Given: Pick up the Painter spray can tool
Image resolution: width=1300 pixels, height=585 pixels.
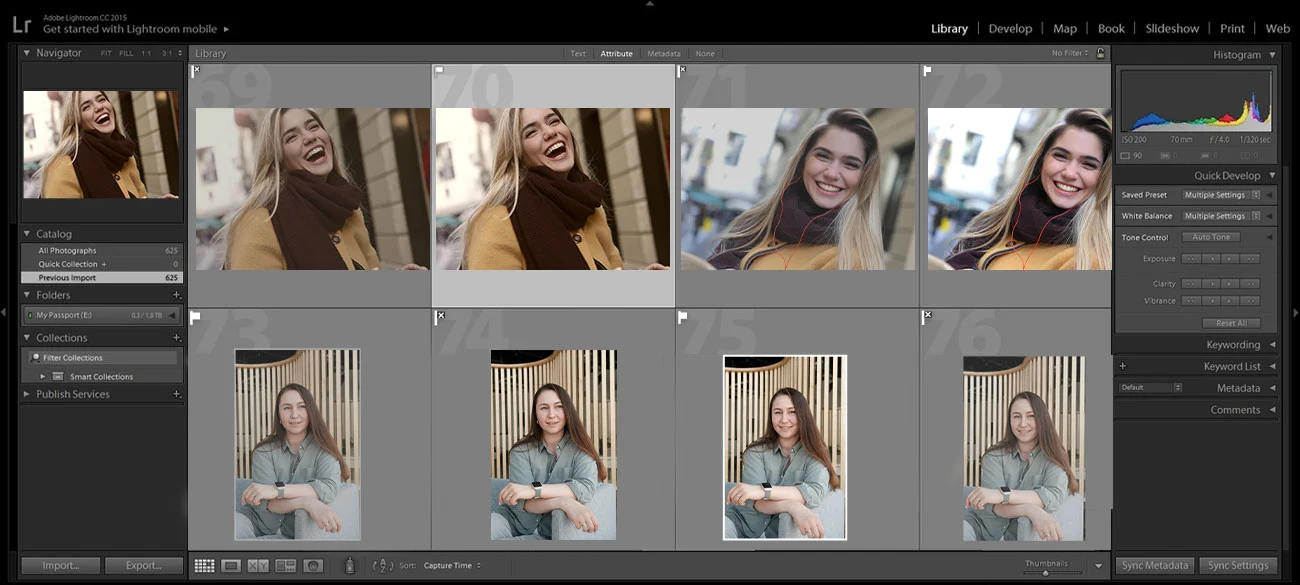Looking at the screenshot, I should (x=349, y=565).
